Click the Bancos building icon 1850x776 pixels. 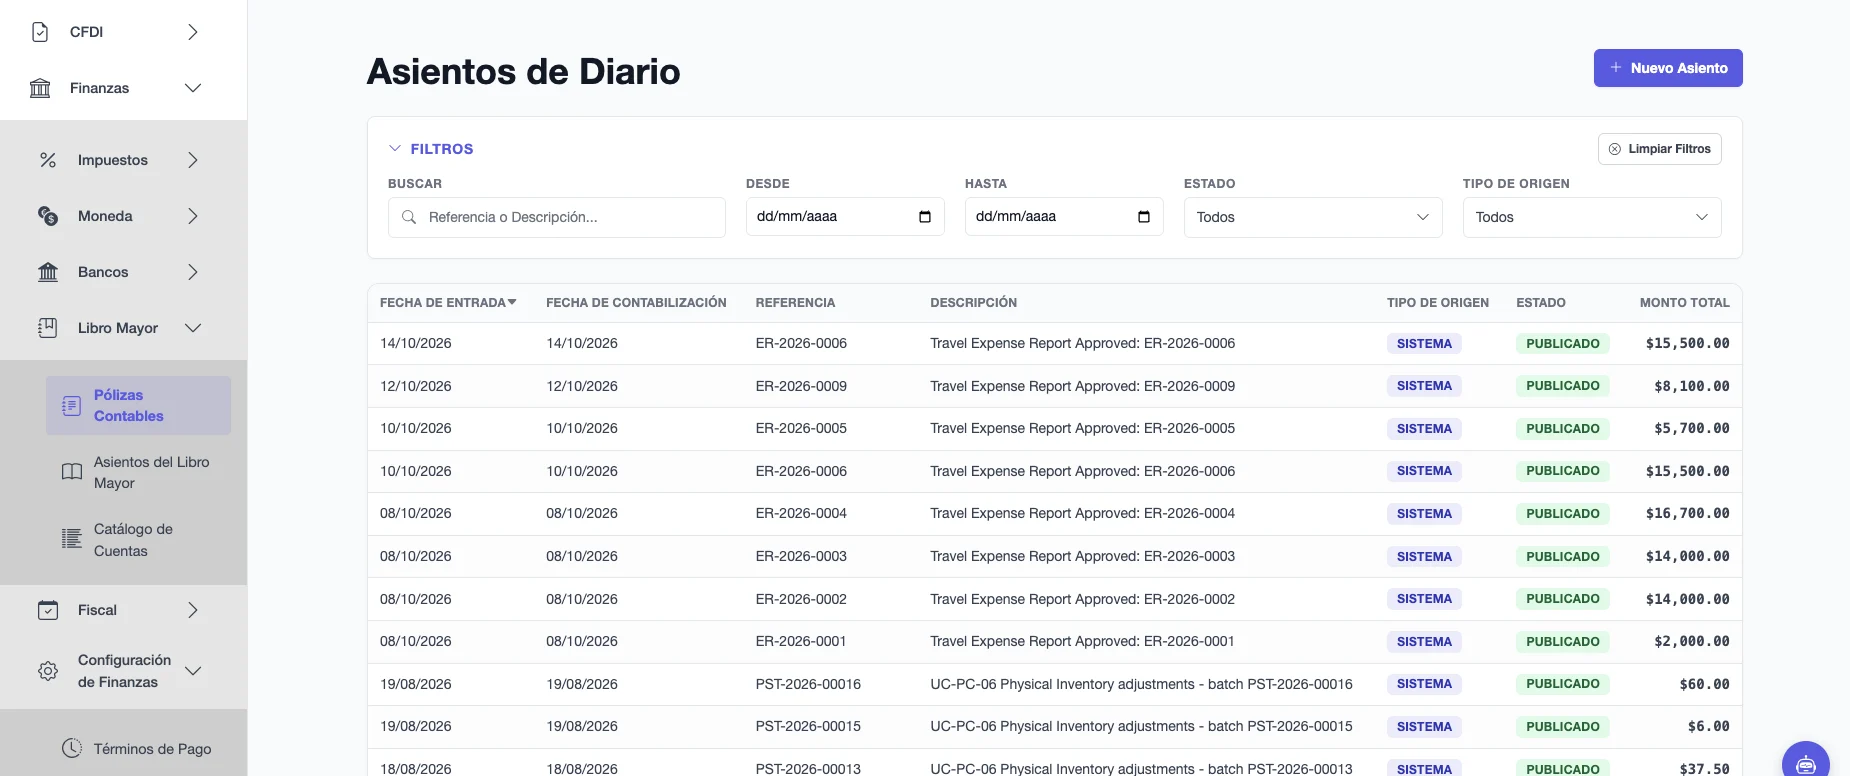click(48, 272)
